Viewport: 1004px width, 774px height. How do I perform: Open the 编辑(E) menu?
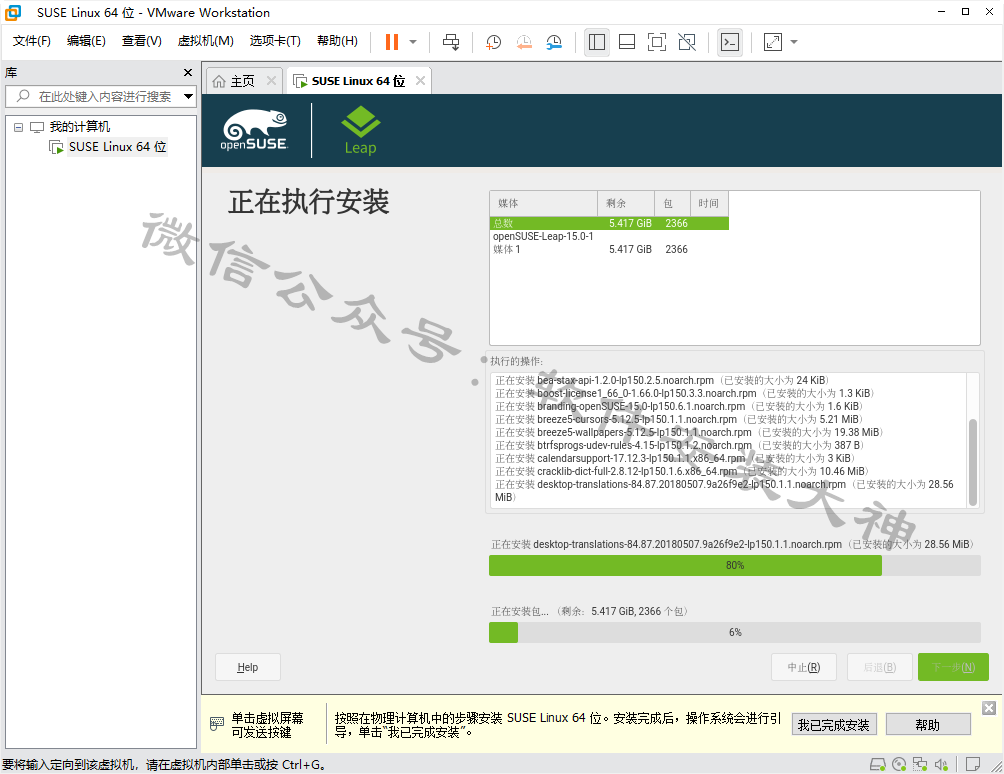click(x=86, y=41)
